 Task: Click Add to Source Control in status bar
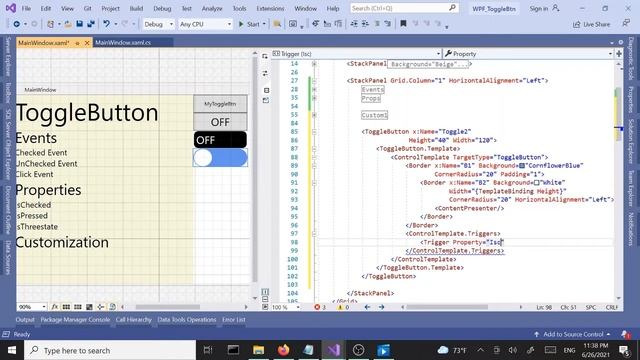pos(572,334)
